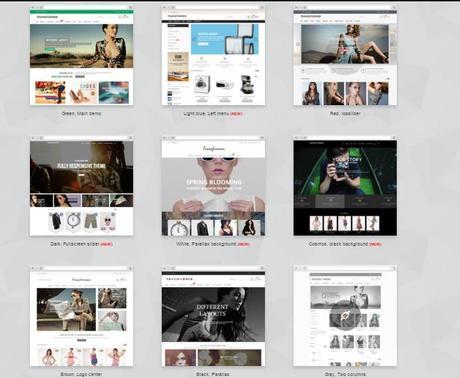Click the 'Light blue, Left menu' caption
This screenshot has height=378, width=460.
(213, 114)
